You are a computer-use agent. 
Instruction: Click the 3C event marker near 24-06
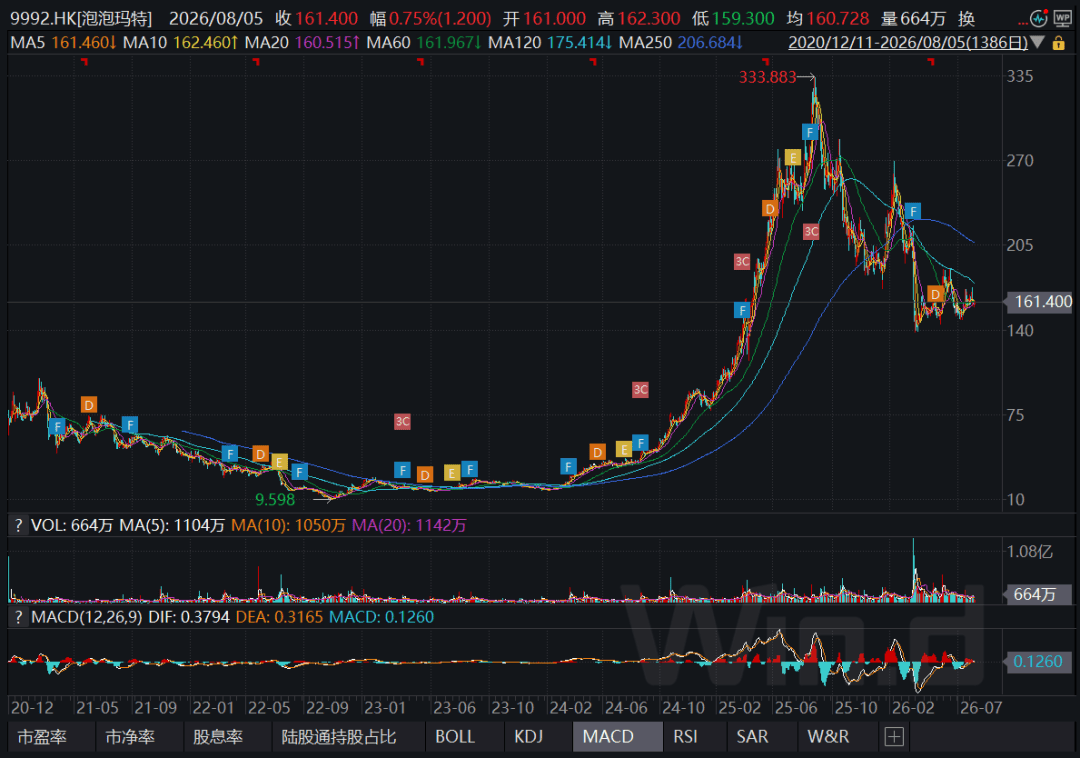tap(641, 390)
